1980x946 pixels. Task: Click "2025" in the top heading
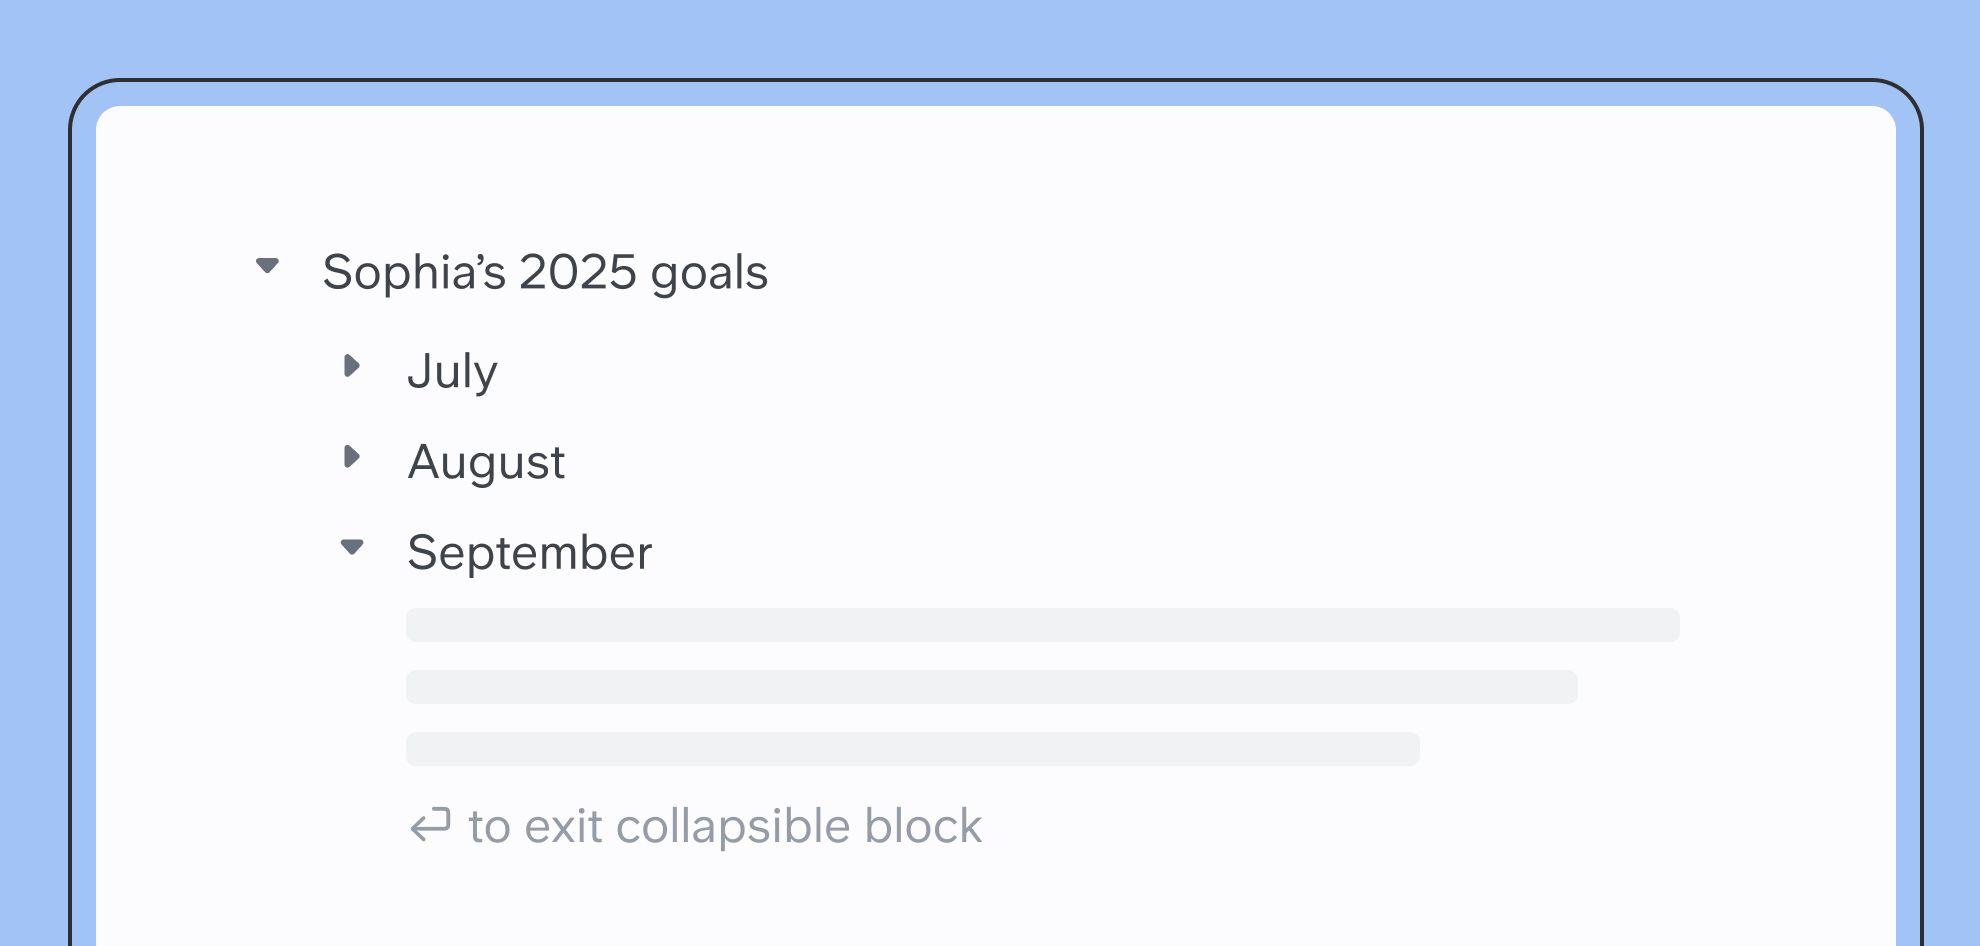[x=577, y=272]
